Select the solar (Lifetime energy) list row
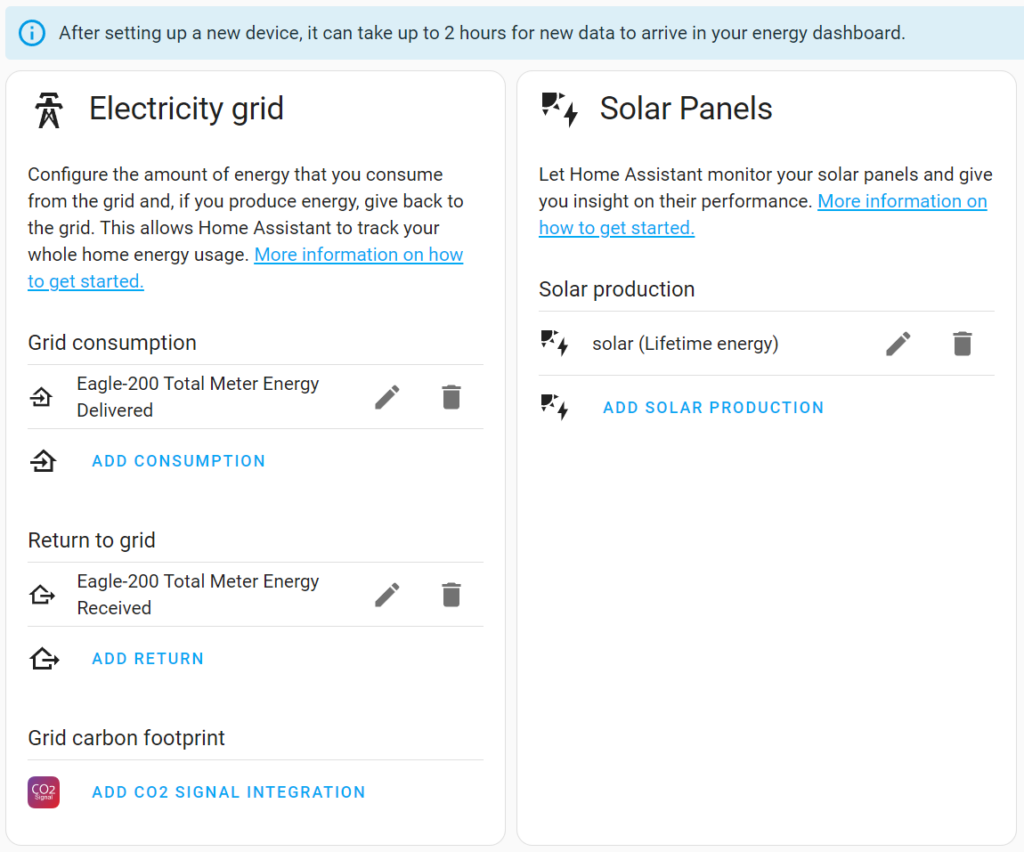The height and width of the screenshot is (852, 1024). 766,343
